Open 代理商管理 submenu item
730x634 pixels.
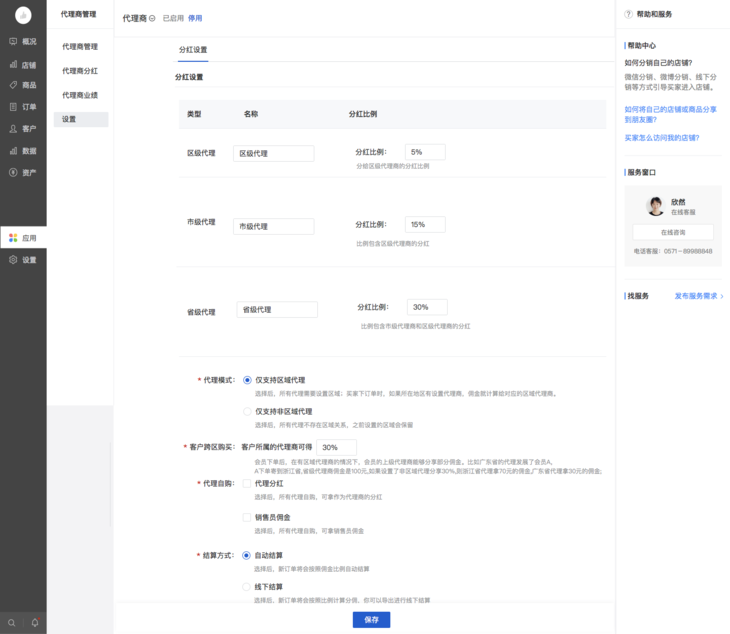[80, 47]
